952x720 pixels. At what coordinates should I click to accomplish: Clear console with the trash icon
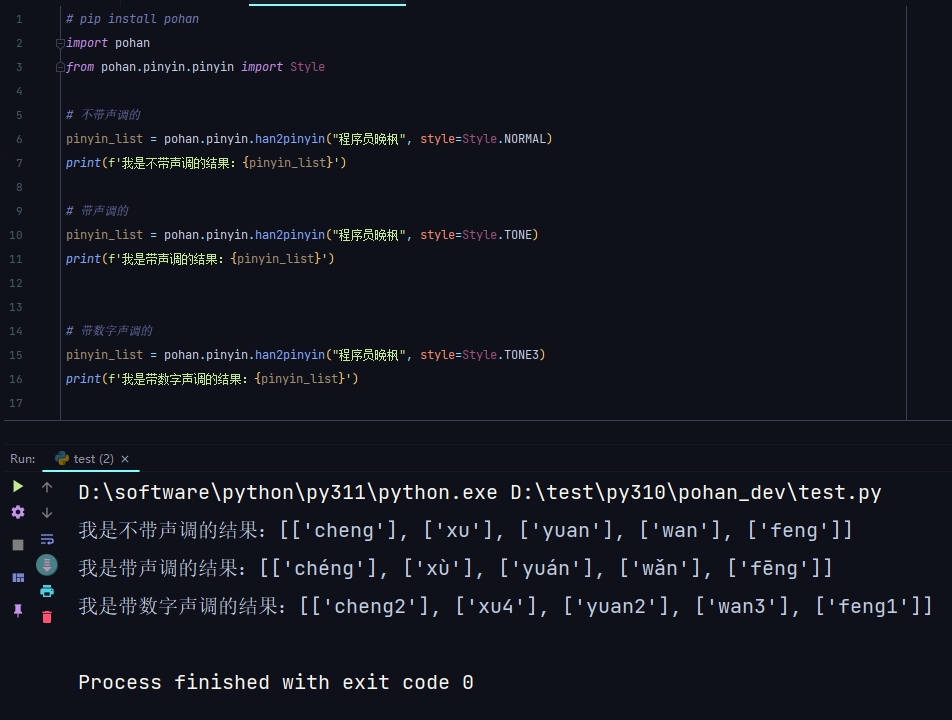(x=47, y=617)
